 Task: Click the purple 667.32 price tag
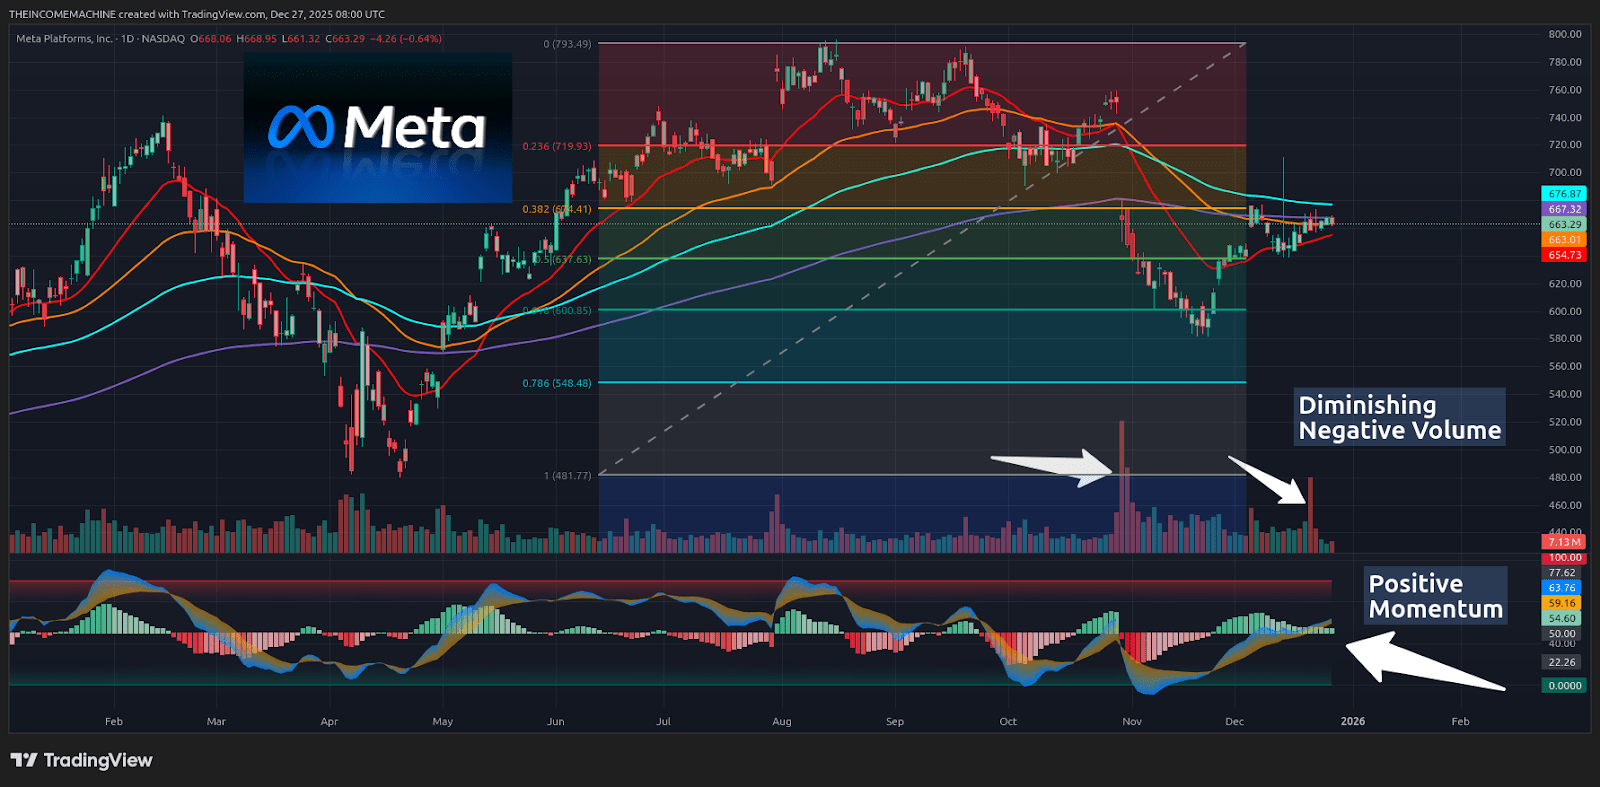pos(1565,209)
